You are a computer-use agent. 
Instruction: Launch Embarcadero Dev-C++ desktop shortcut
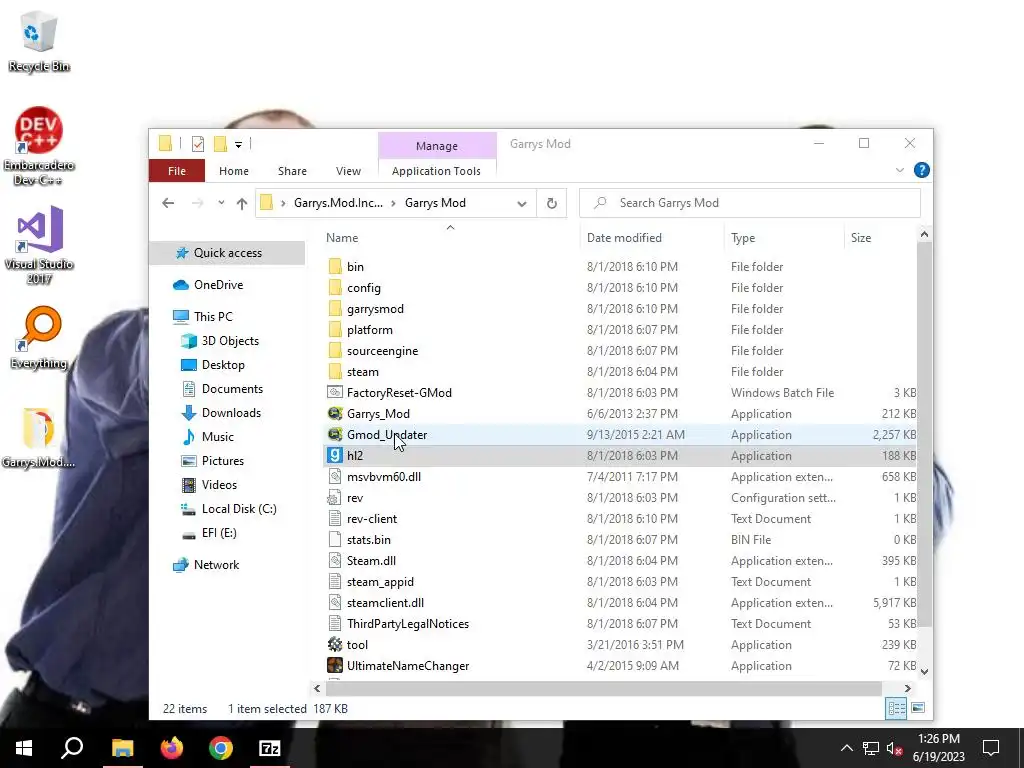39,146
